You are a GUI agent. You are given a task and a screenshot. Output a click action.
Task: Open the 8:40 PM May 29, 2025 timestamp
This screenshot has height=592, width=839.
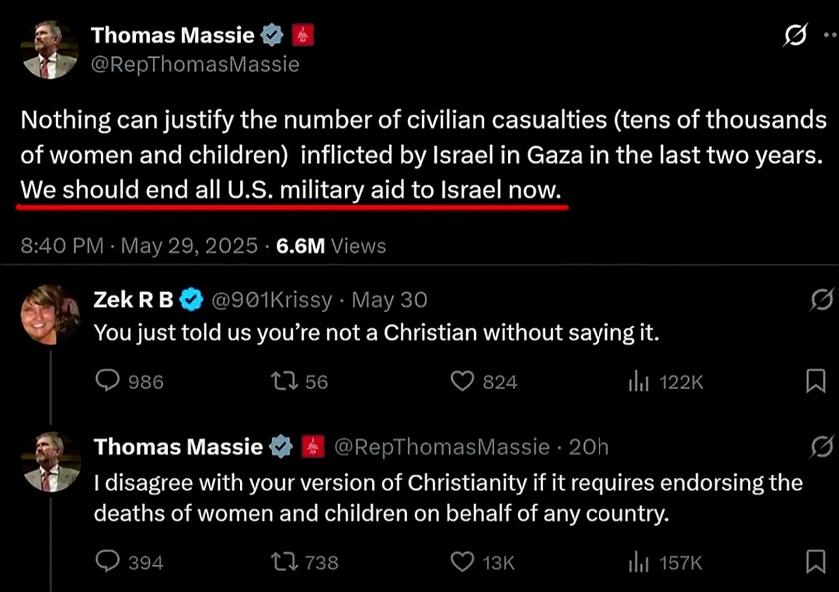[139, 246]
